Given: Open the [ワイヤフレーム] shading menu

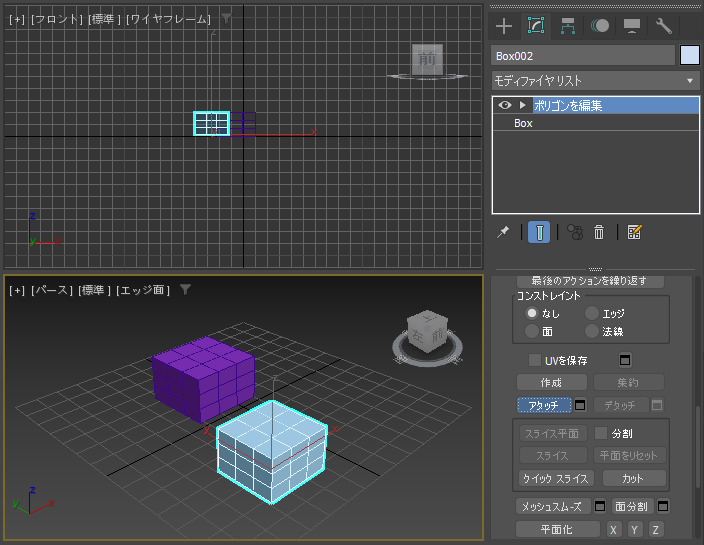Looking at the screenshot, I should pyautogui.click(x=168, y=19).
